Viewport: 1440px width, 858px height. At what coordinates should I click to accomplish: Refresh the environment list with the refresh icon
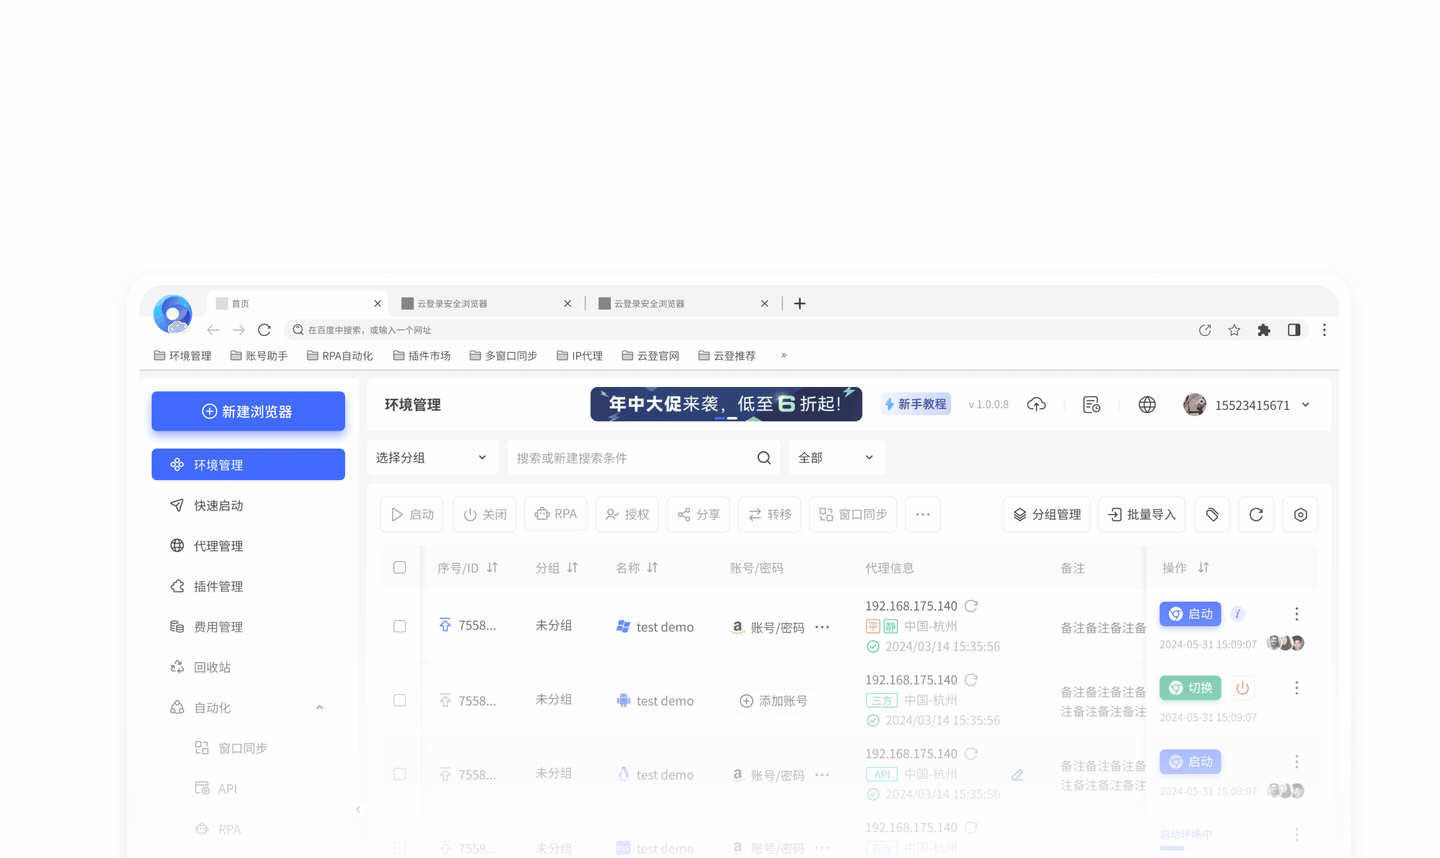coord(1256,514)
